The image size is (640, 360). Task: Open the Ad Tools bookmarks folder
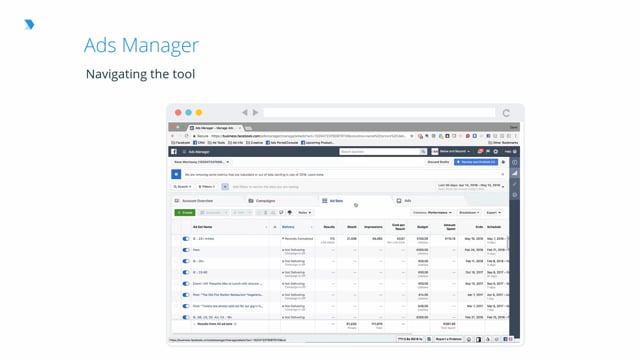[216, 143]
